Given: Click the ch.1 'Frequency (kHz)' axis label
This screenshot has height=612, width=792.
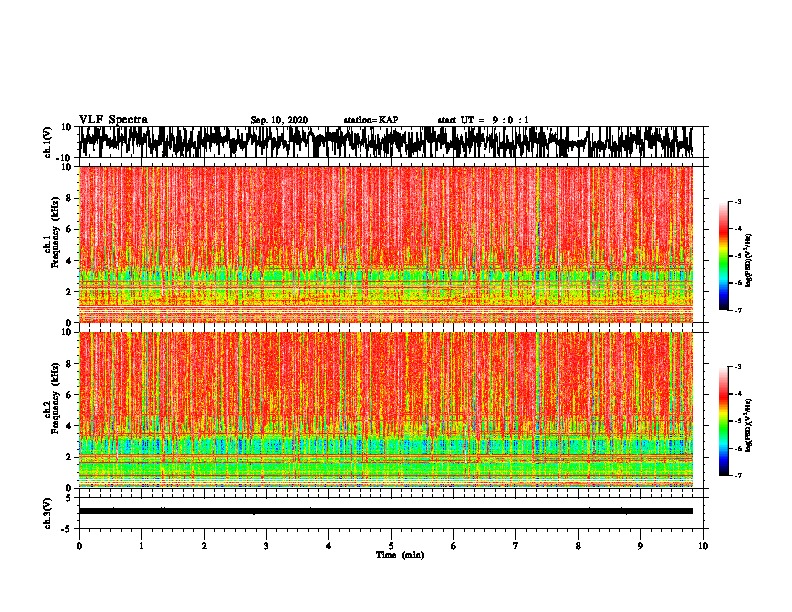Looking at the screenshot, I should [x=55, y=232].
